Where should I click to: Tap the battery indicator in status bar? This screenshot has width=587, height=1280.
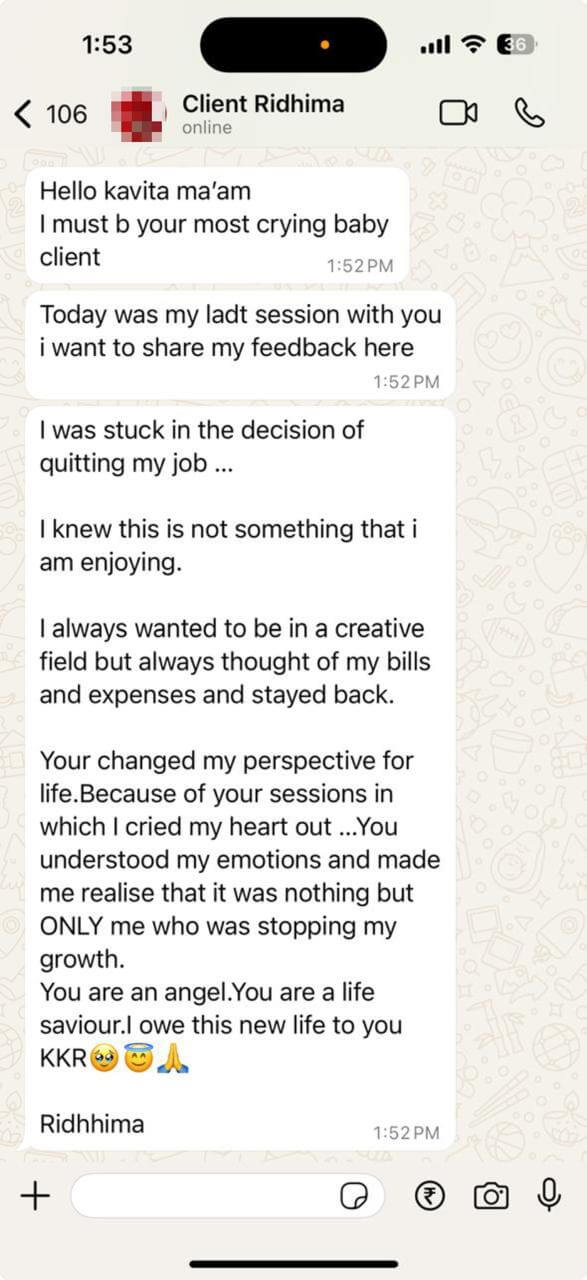(520, 45)
